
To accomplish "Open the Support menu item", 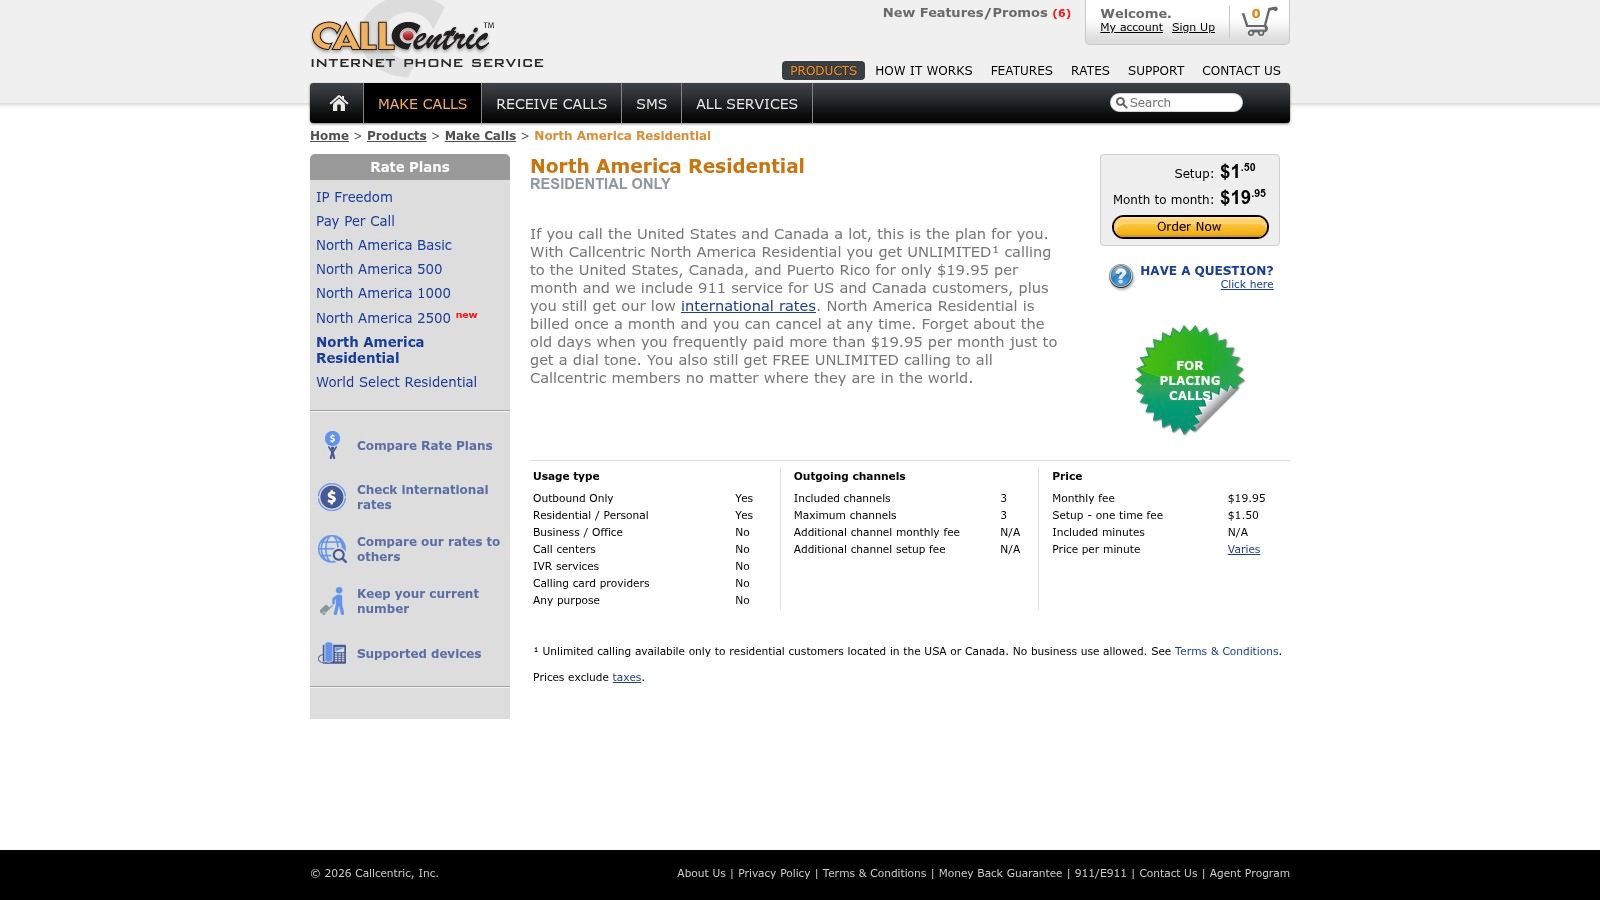I will [1156, 71].
